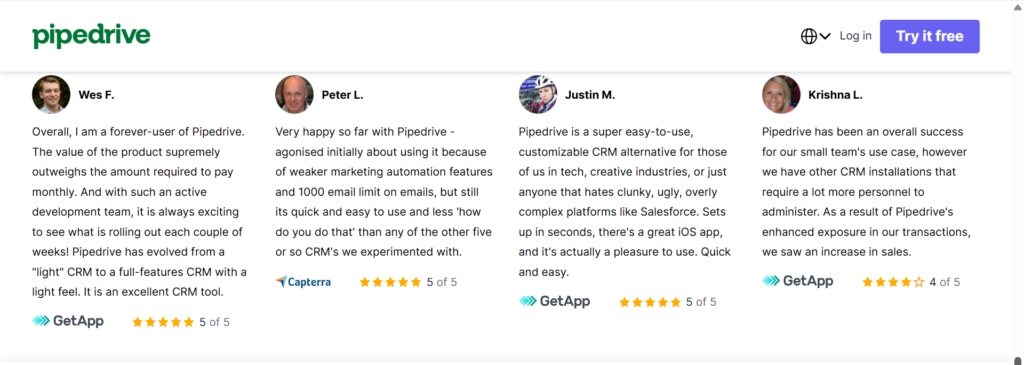Open the globe language selector

click(808, 37)
